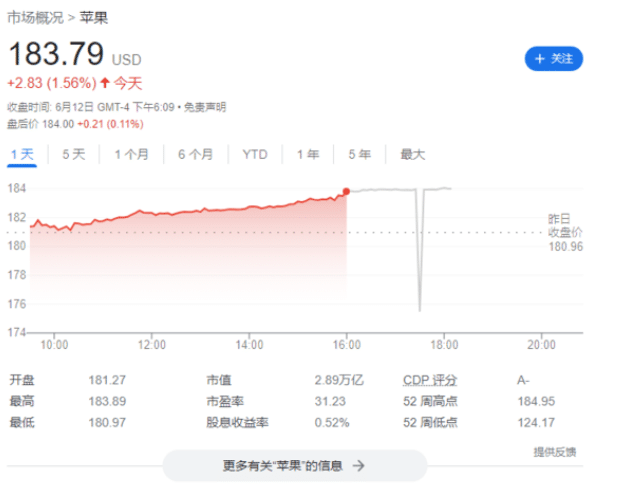620x484 pixels.
Task: Click the CDP 评分 label
Action: pos(430,380)
